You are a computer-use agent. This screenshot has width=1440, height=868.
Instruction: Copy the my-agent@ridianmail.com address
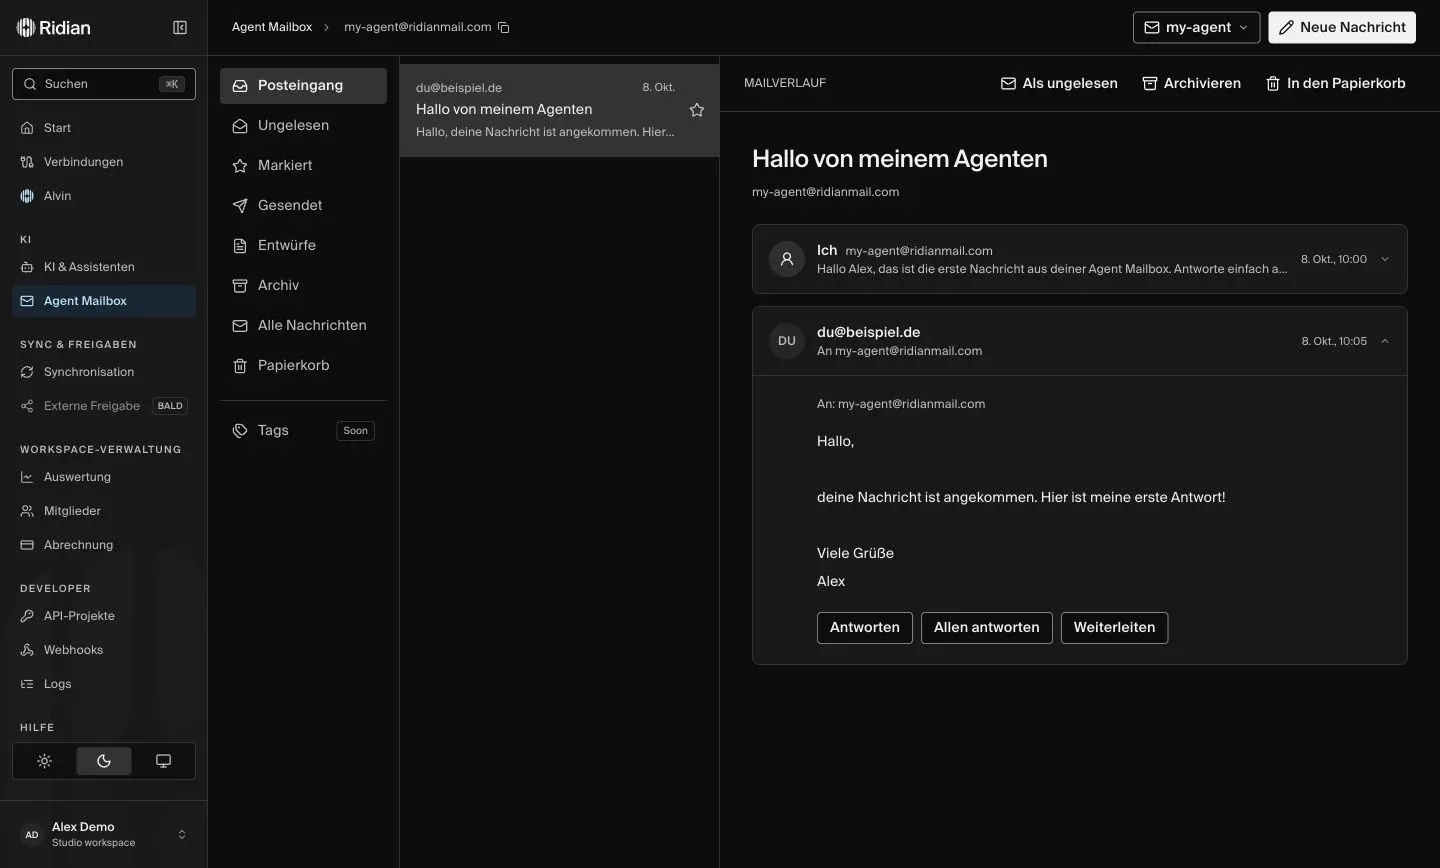click(x=504, y=28)
